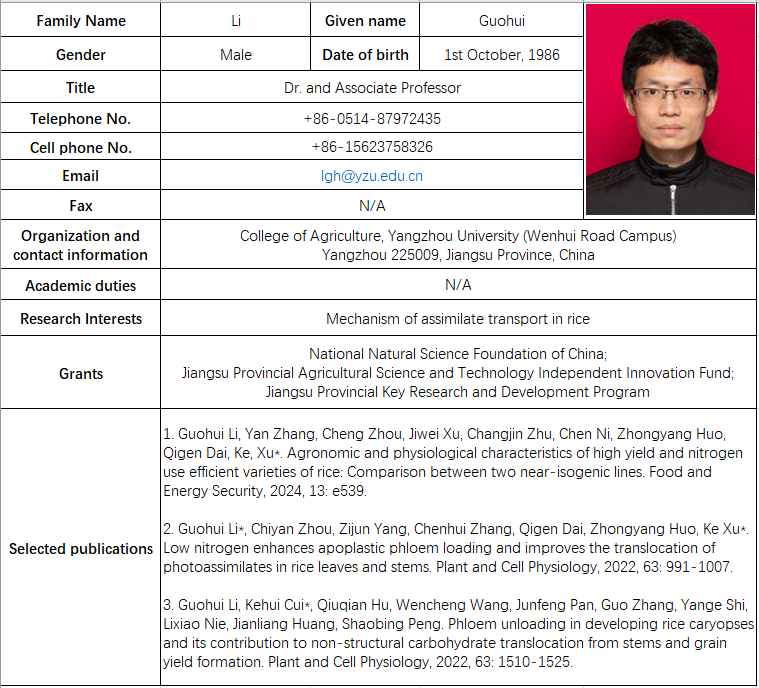Click the Academic duties label
The width and height of the screenshot is (759, 688).
[81, 286]
